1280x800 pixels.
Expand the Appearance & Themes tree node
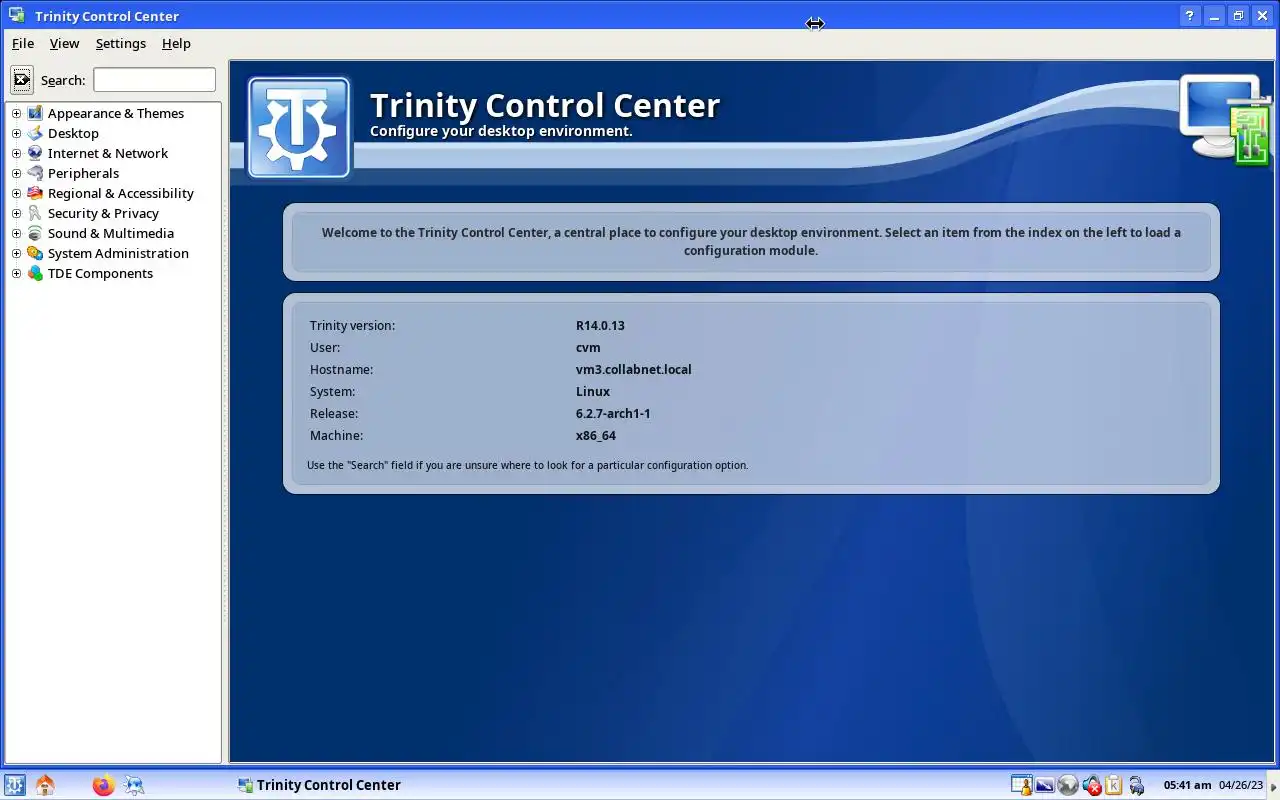tap(16, 113)
